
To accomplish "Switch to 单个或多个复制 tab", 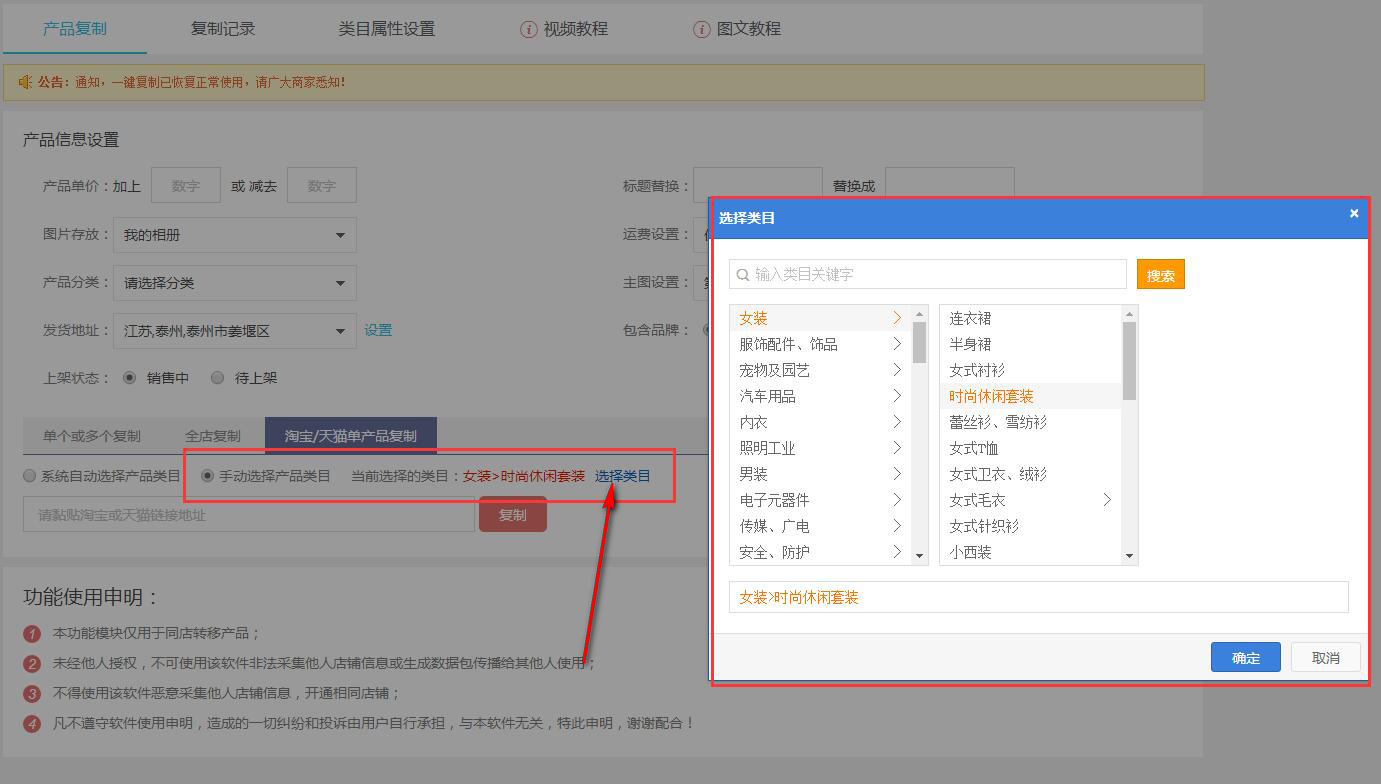I will click(92, 436).
